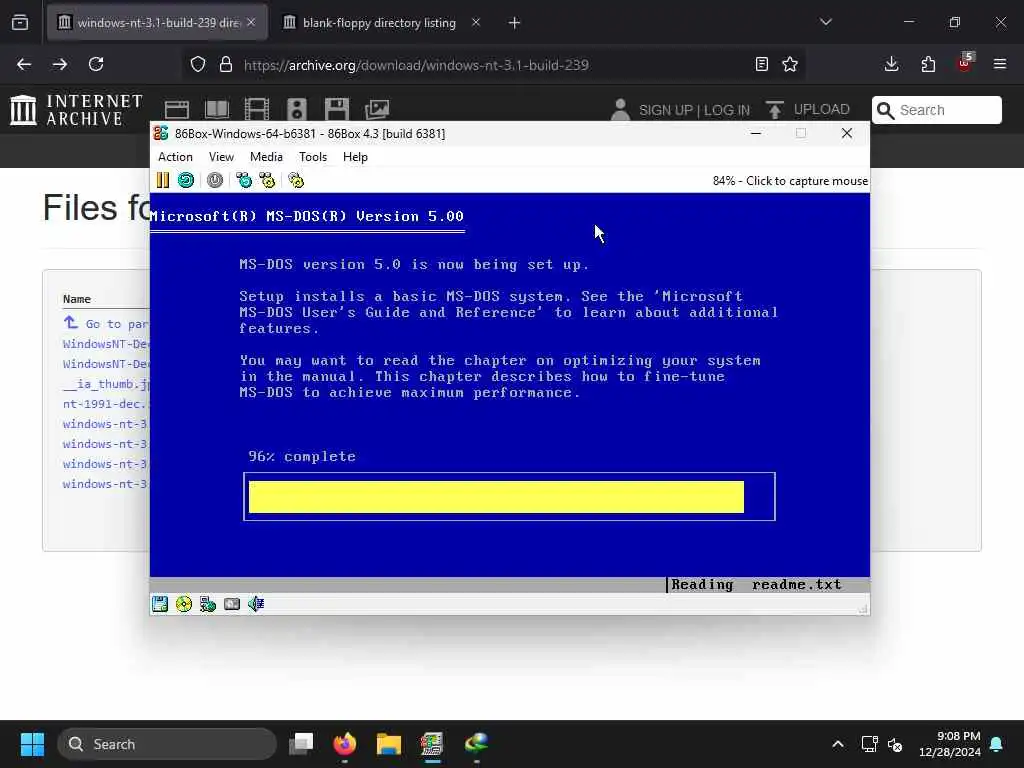Open nt-1991-dec file link

pos(106,404)
